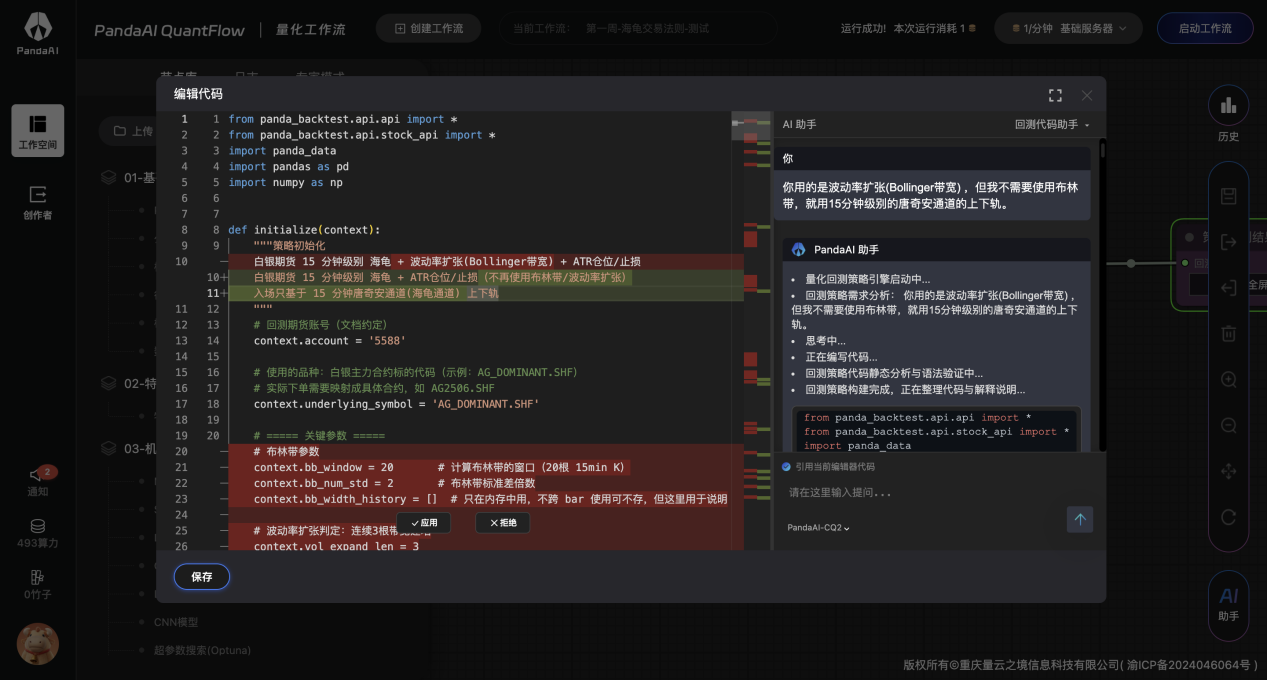The height and width of the screenshot is (680, 1267).
Task: Close the 编辑代码 dialog
Action: click(1087, 95)
